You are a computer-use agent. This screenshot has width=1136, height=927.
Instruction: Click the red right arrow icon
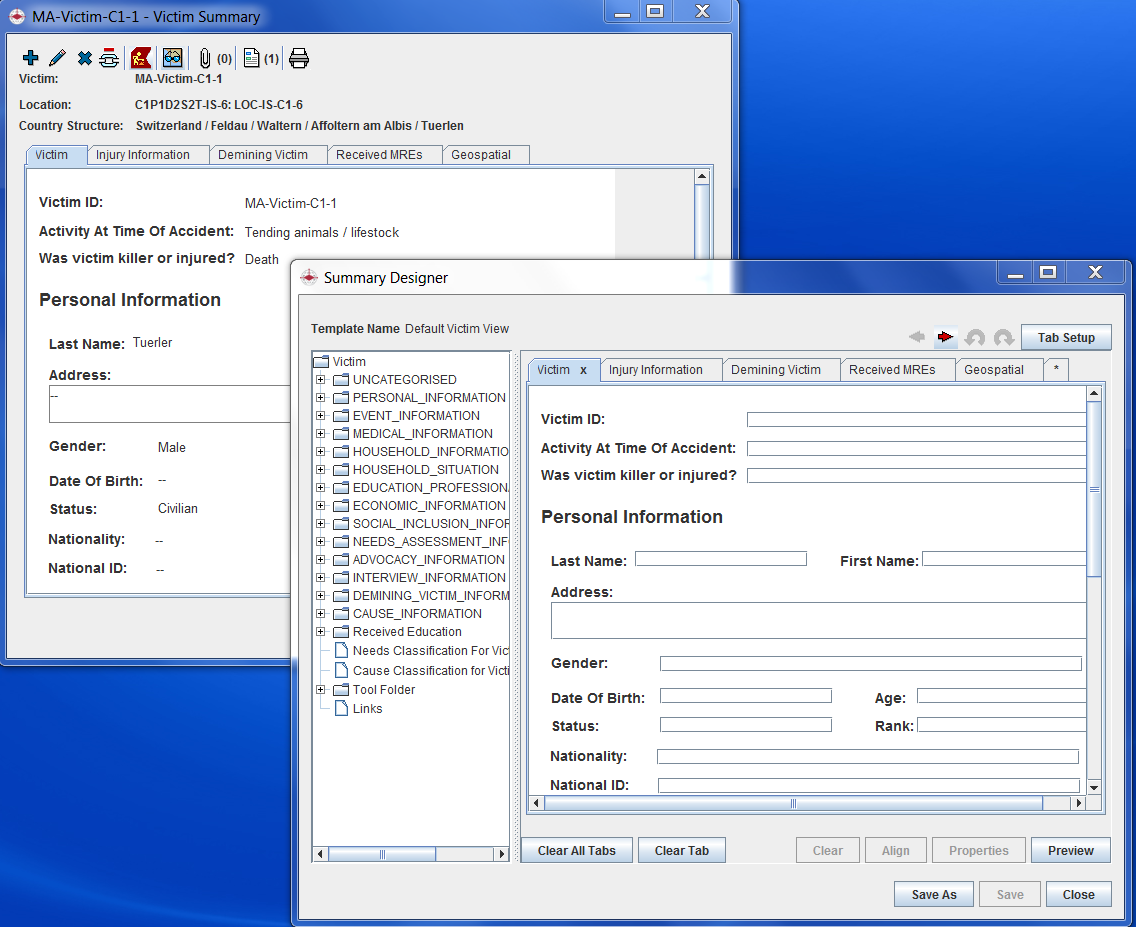(945, 338)
